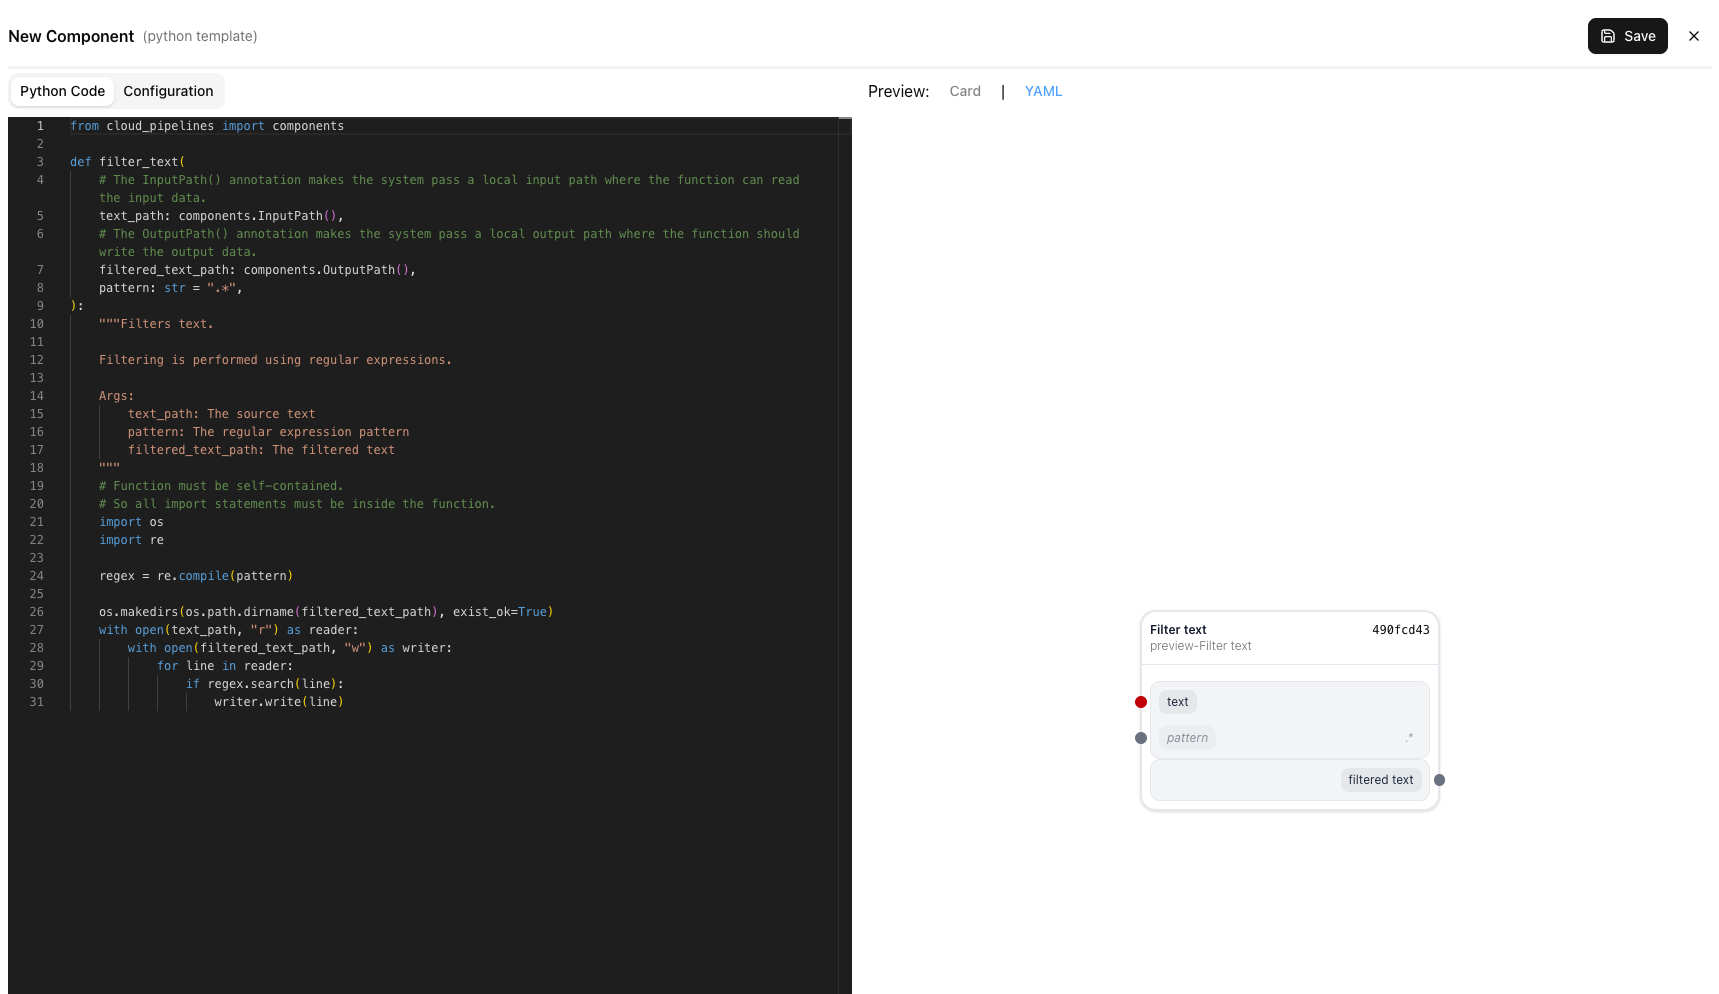
Task: Click the 'preview-Filter text' subtitle
Action: pyautogui.click(x=1200, y=645)
